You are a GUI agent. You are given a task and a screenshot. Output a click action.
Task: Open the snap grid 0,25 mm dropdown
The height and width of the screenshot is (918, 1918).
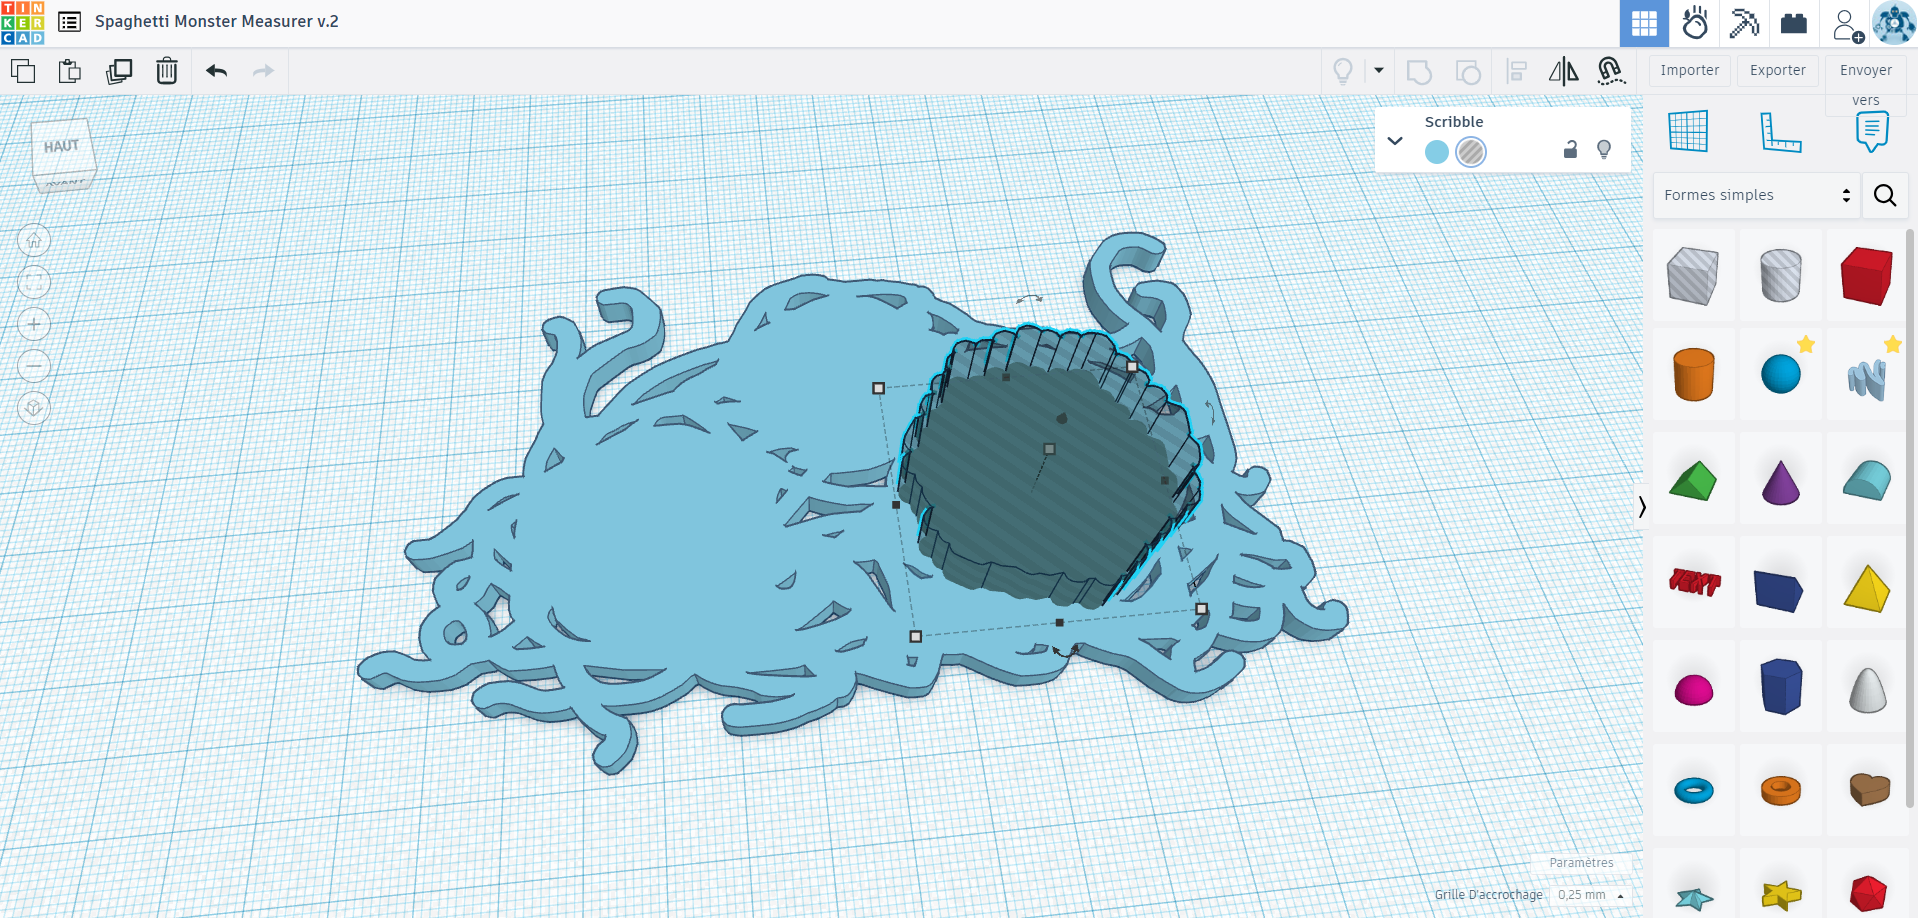pos(1590,895)
